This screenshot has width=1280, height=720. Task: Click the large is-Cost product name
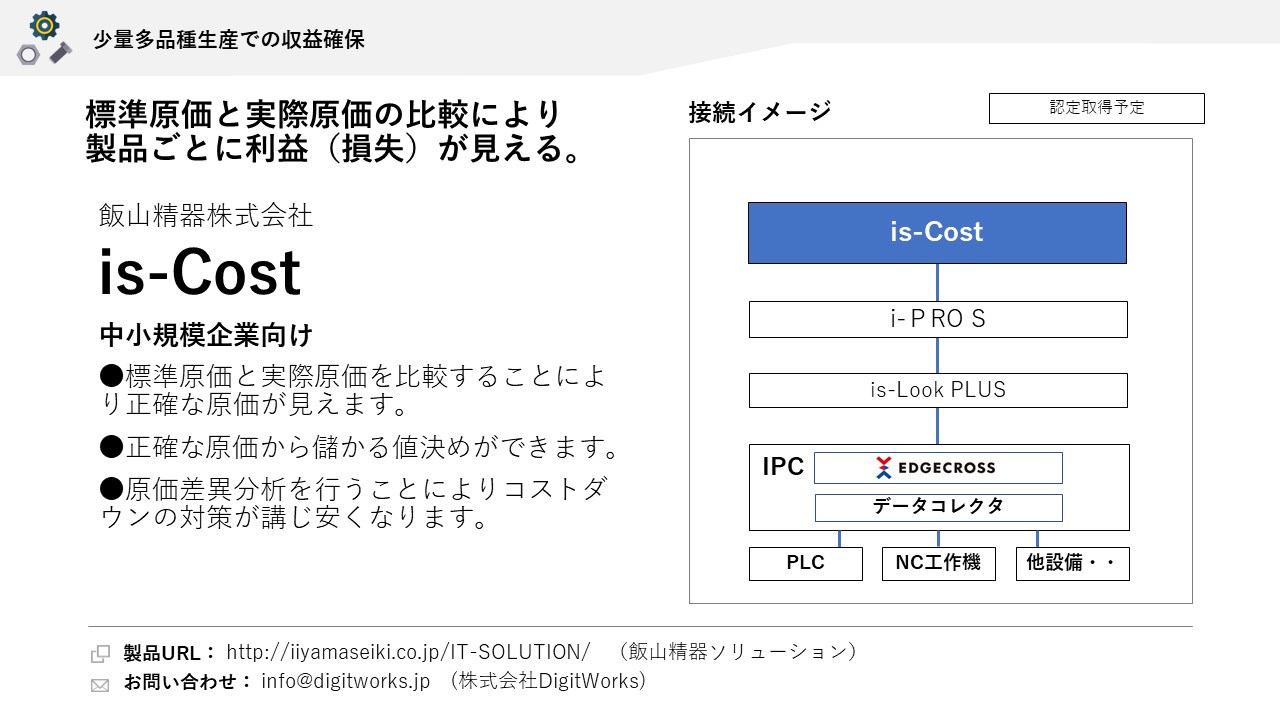pos(200,272)
